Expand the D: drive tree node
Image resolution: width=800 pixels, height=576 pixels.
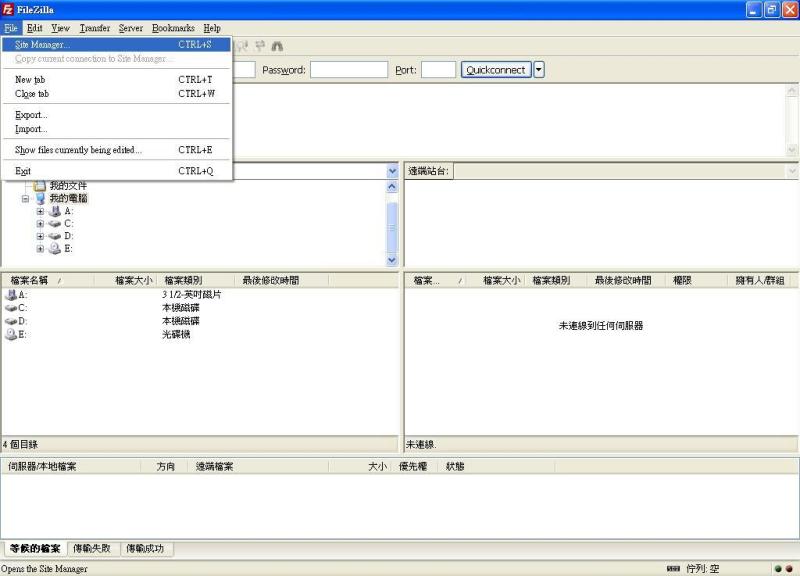(x=40, y=236)
